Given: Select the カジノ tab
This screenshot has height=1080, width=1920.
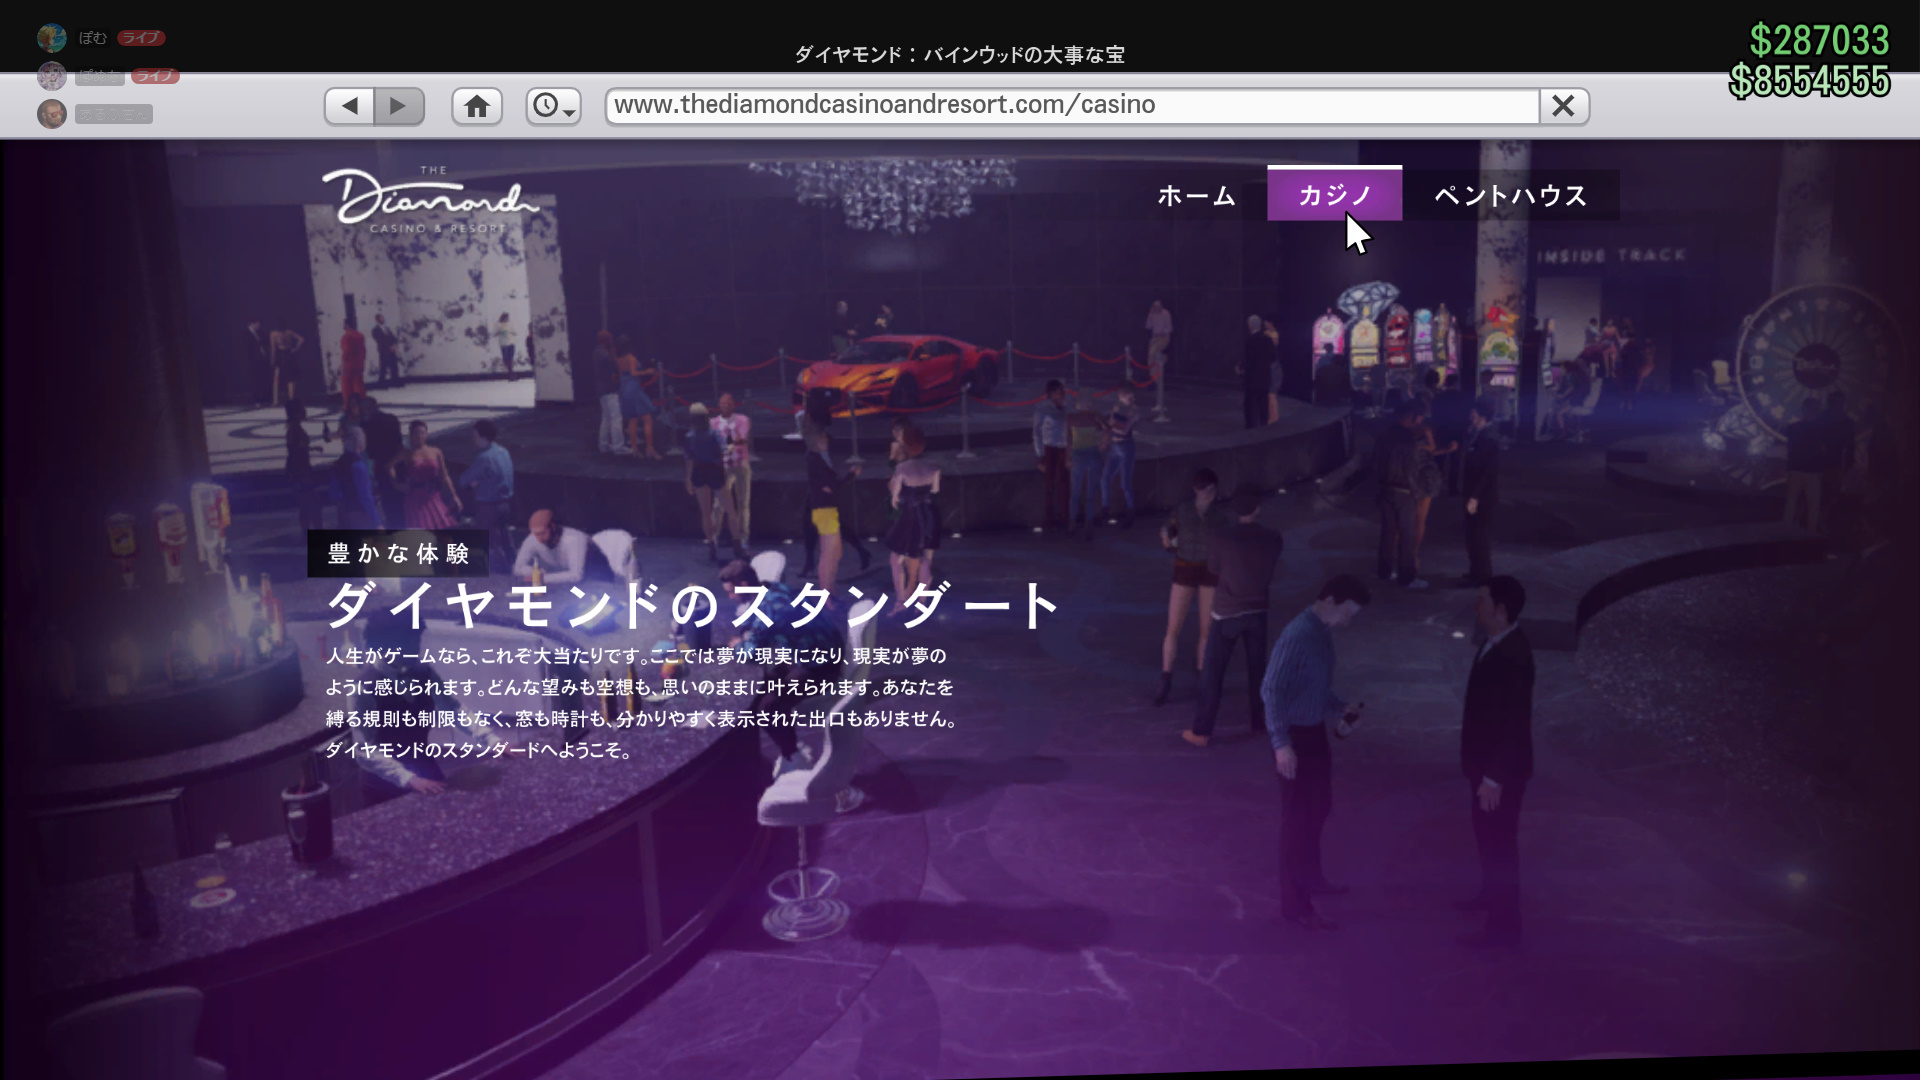Looking at the screenshot, I should (1334, 194).
